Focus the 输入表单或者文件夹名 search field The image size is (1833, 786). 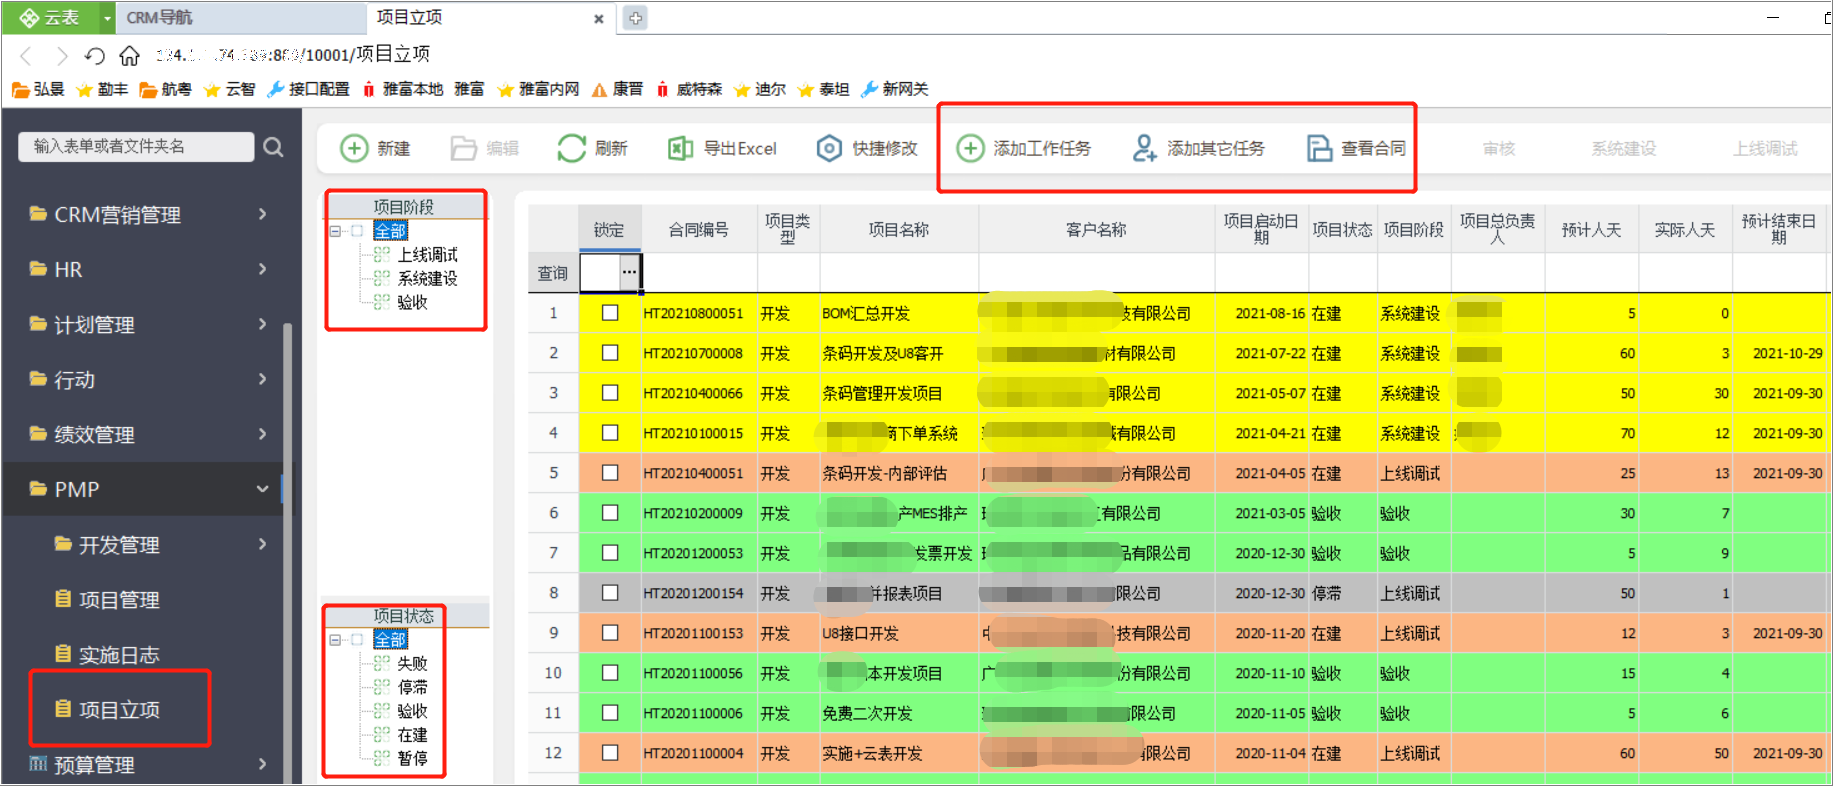click(136, 147)
